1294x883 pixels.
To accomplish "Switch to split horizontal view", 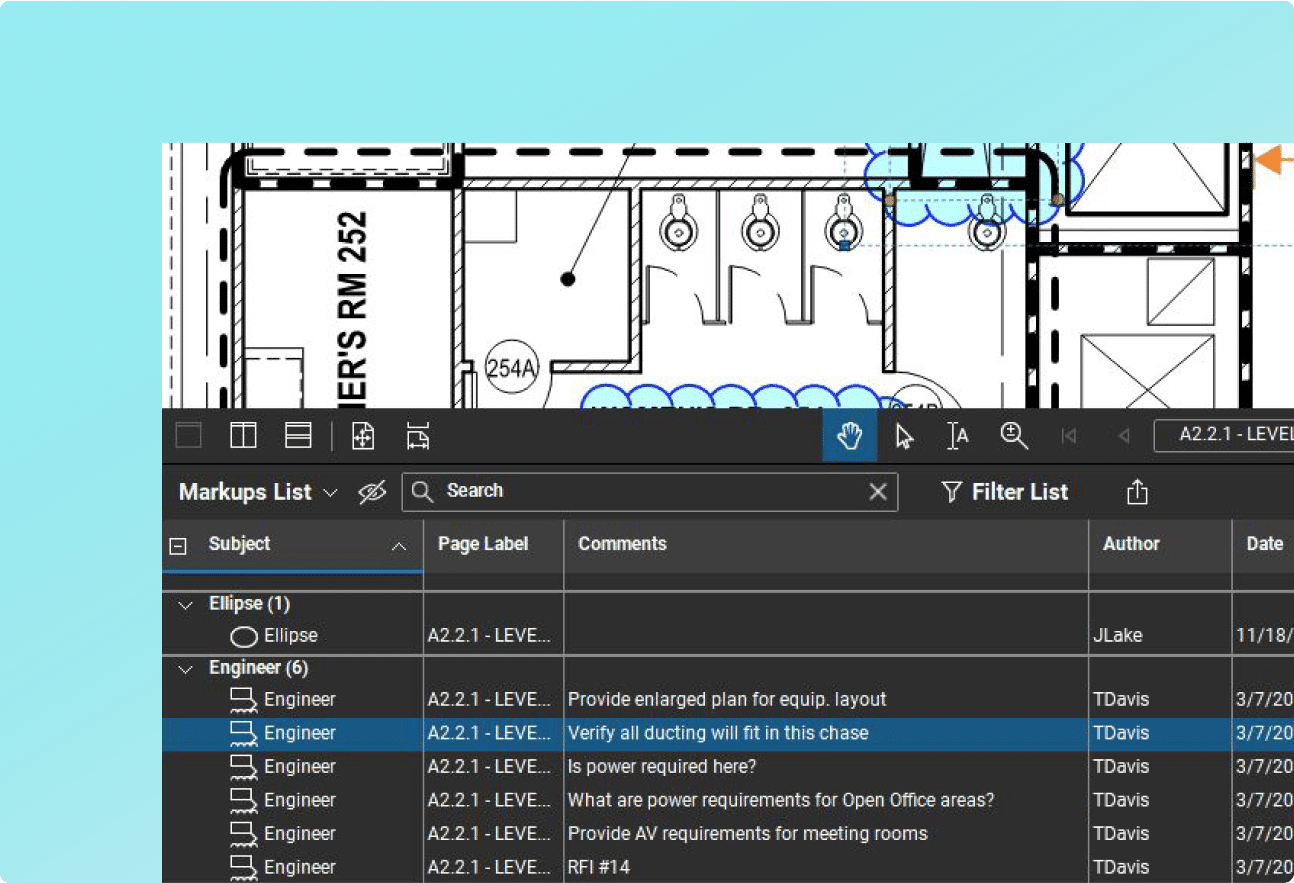I will click(x=298, y=436).
